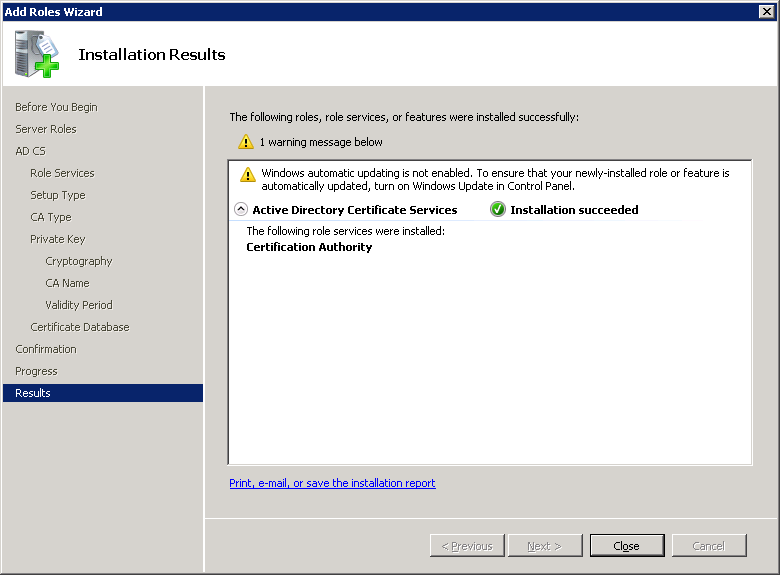
Task: Select the Server Roles step
Action: (46, 129)
